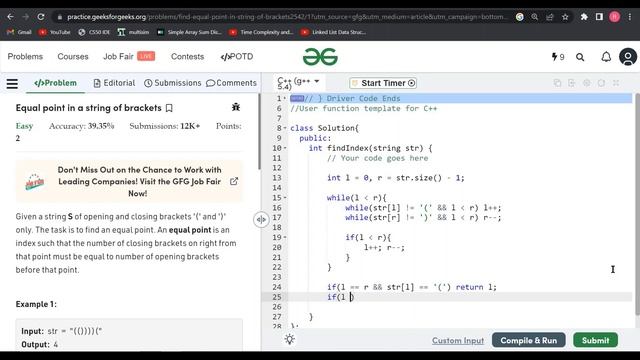Switch to the Comments tab
640x360 pixels.
point(231,83)
